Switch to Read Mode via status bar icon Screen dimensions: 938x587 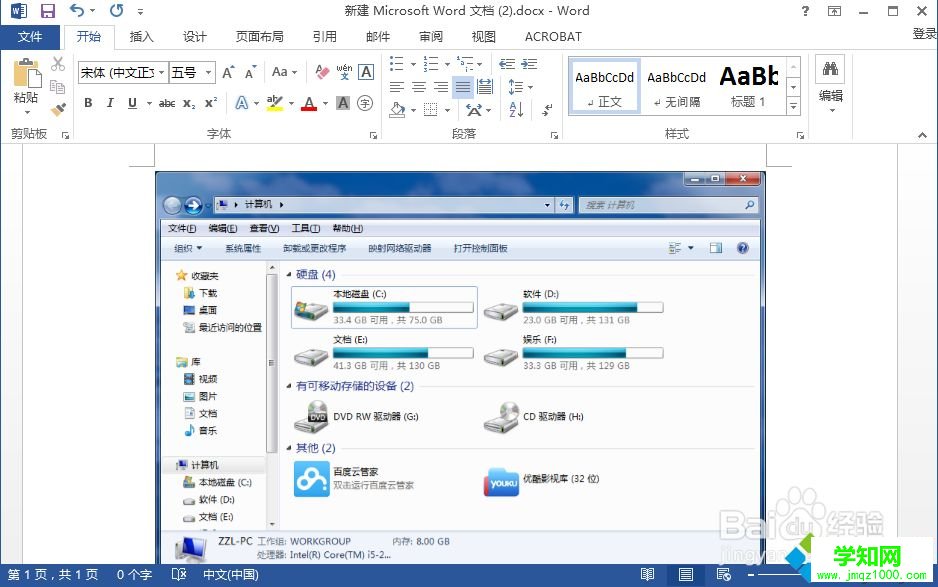pos(648,575)
